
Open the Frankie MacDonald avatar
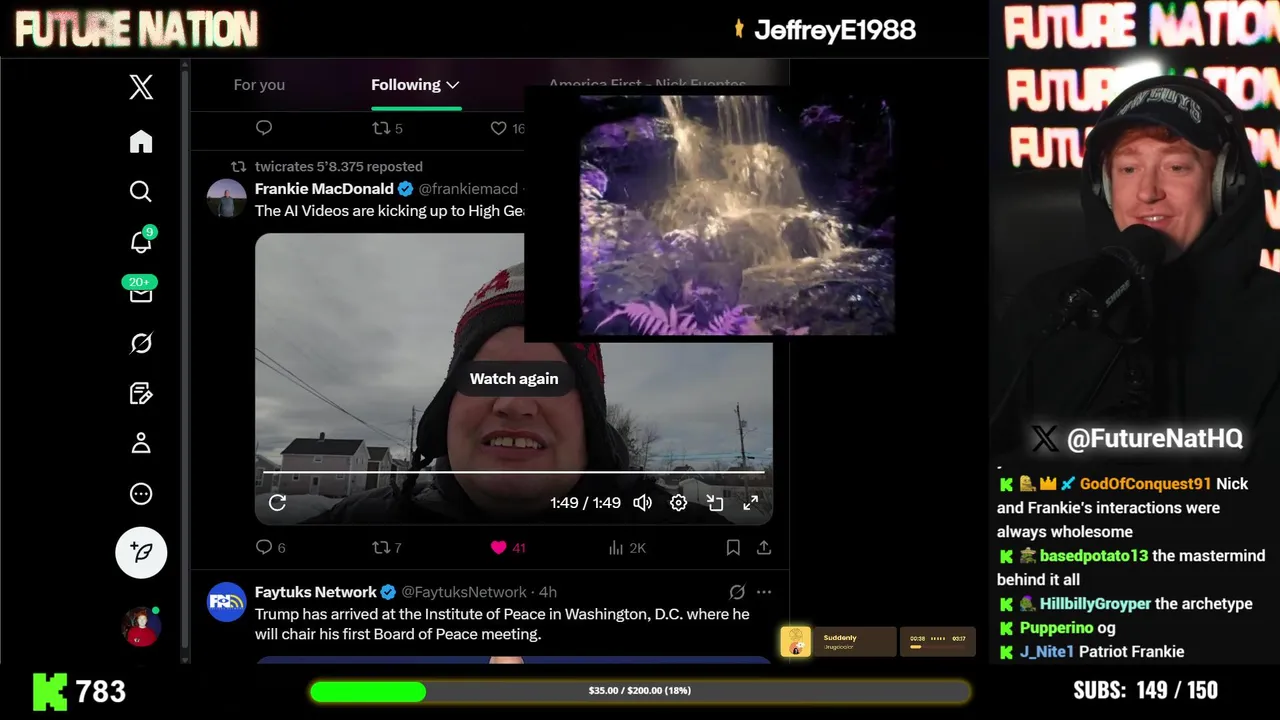click(x=227, y=198)
